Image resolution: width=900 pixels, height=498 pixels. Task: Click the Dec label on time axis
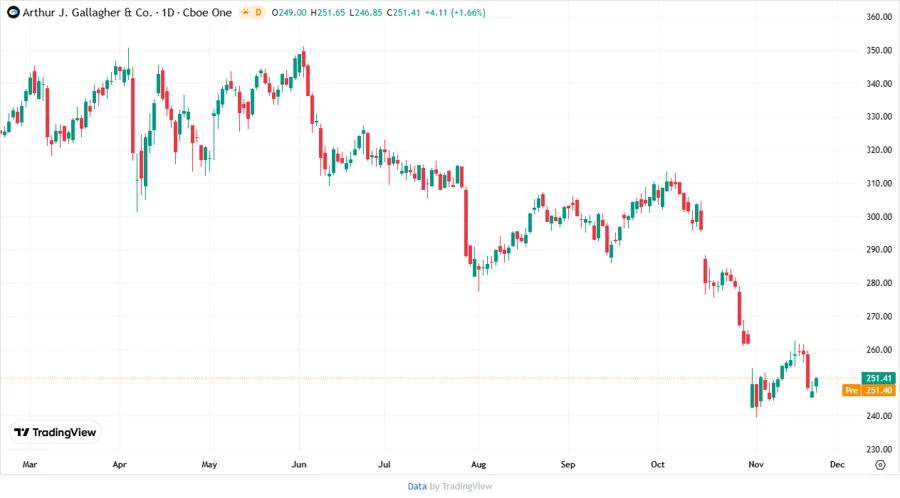(837, 464)
